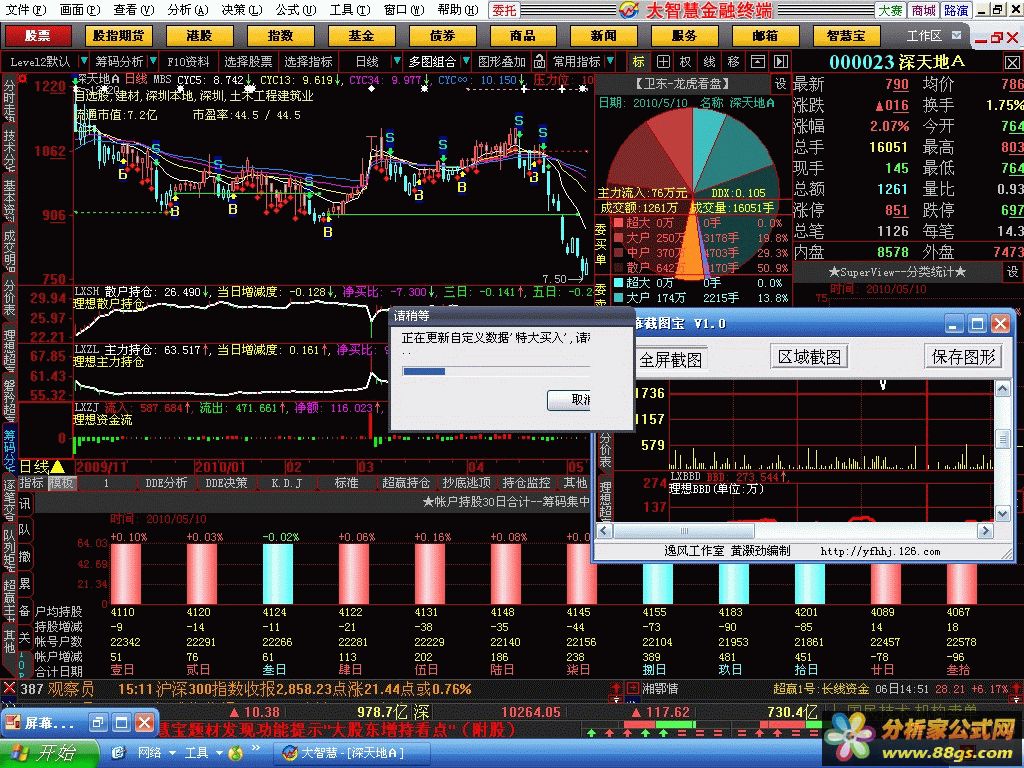This screenshot has height=768, width=1024.
Task: Click the 大智慧 logo icon in title bar
Action: click(x=629, y=10)
